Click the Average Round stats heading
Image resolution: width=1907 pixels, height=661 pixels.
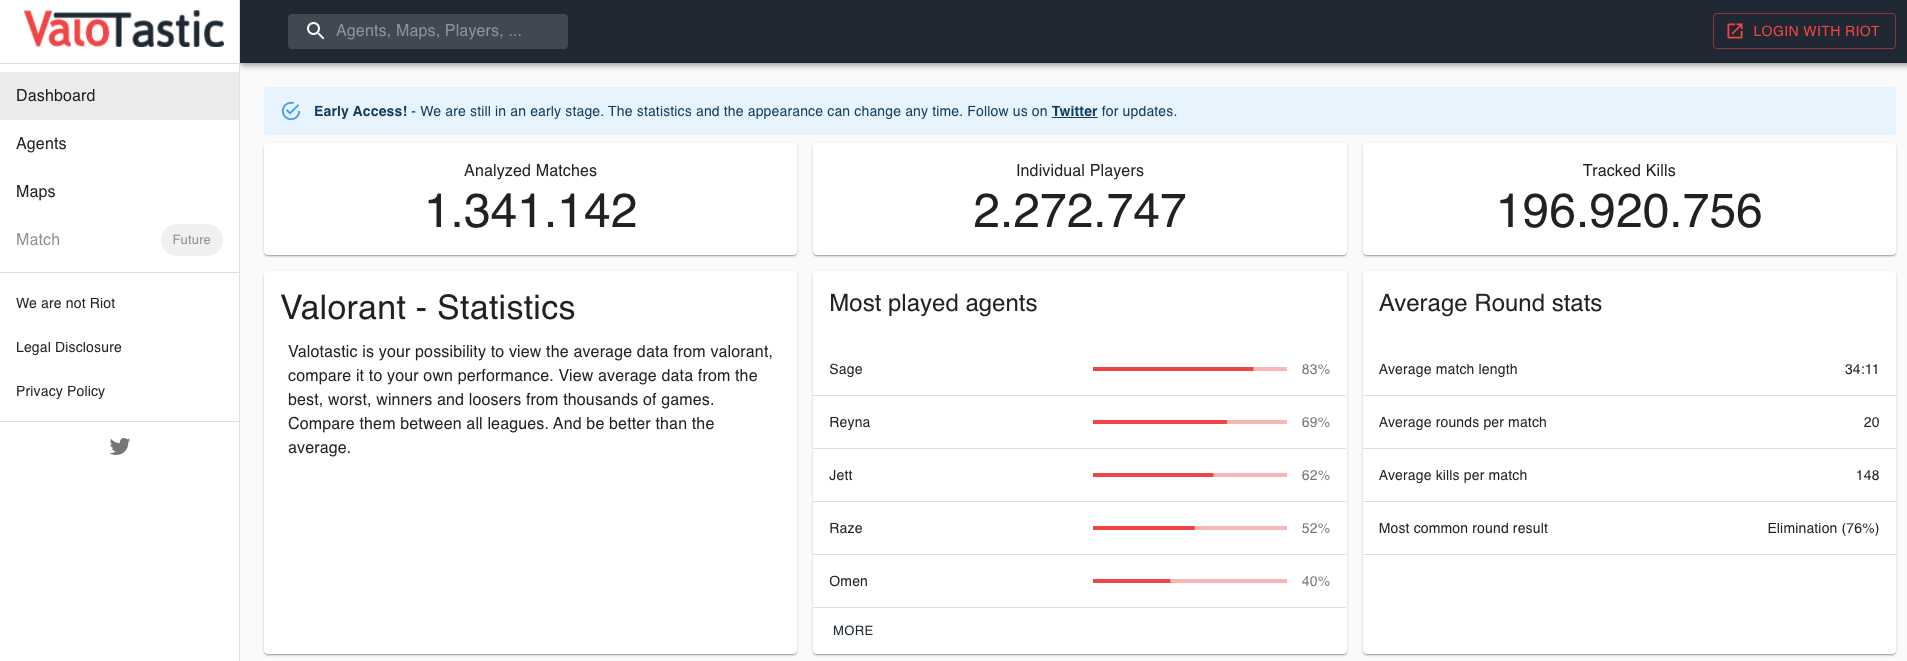1490,303
